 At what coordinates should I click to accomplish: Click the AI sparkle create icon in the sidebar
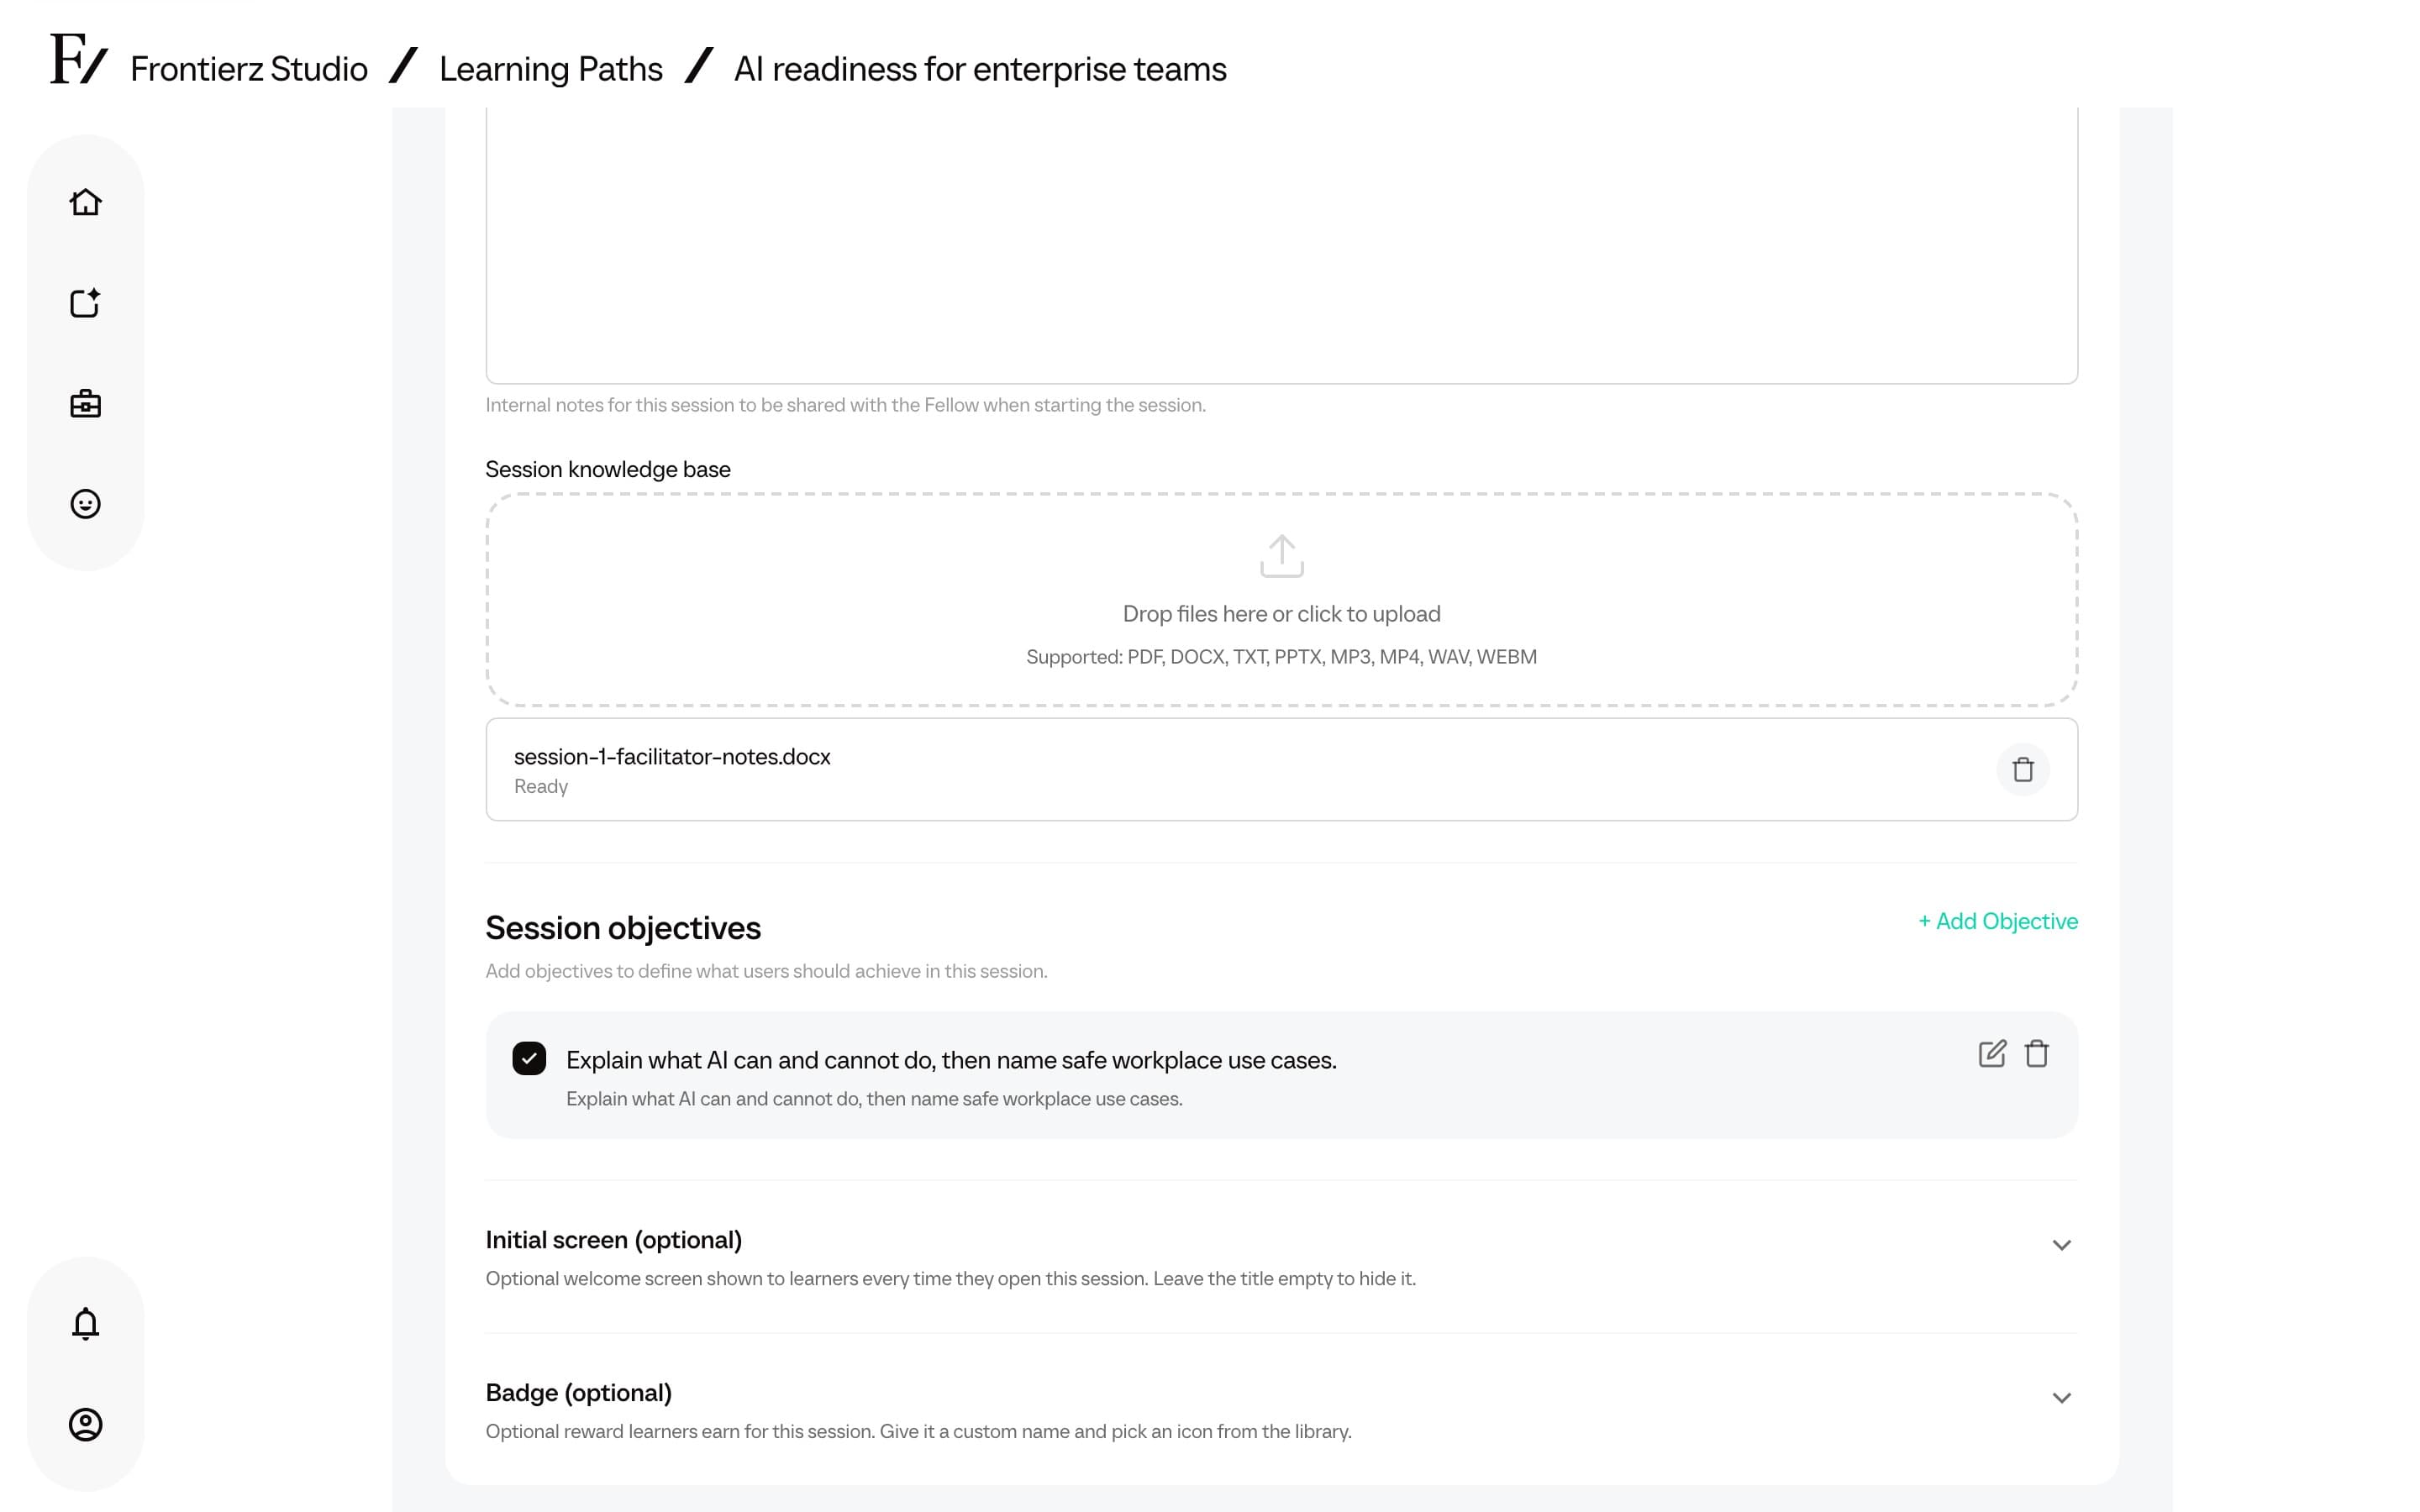85,303
